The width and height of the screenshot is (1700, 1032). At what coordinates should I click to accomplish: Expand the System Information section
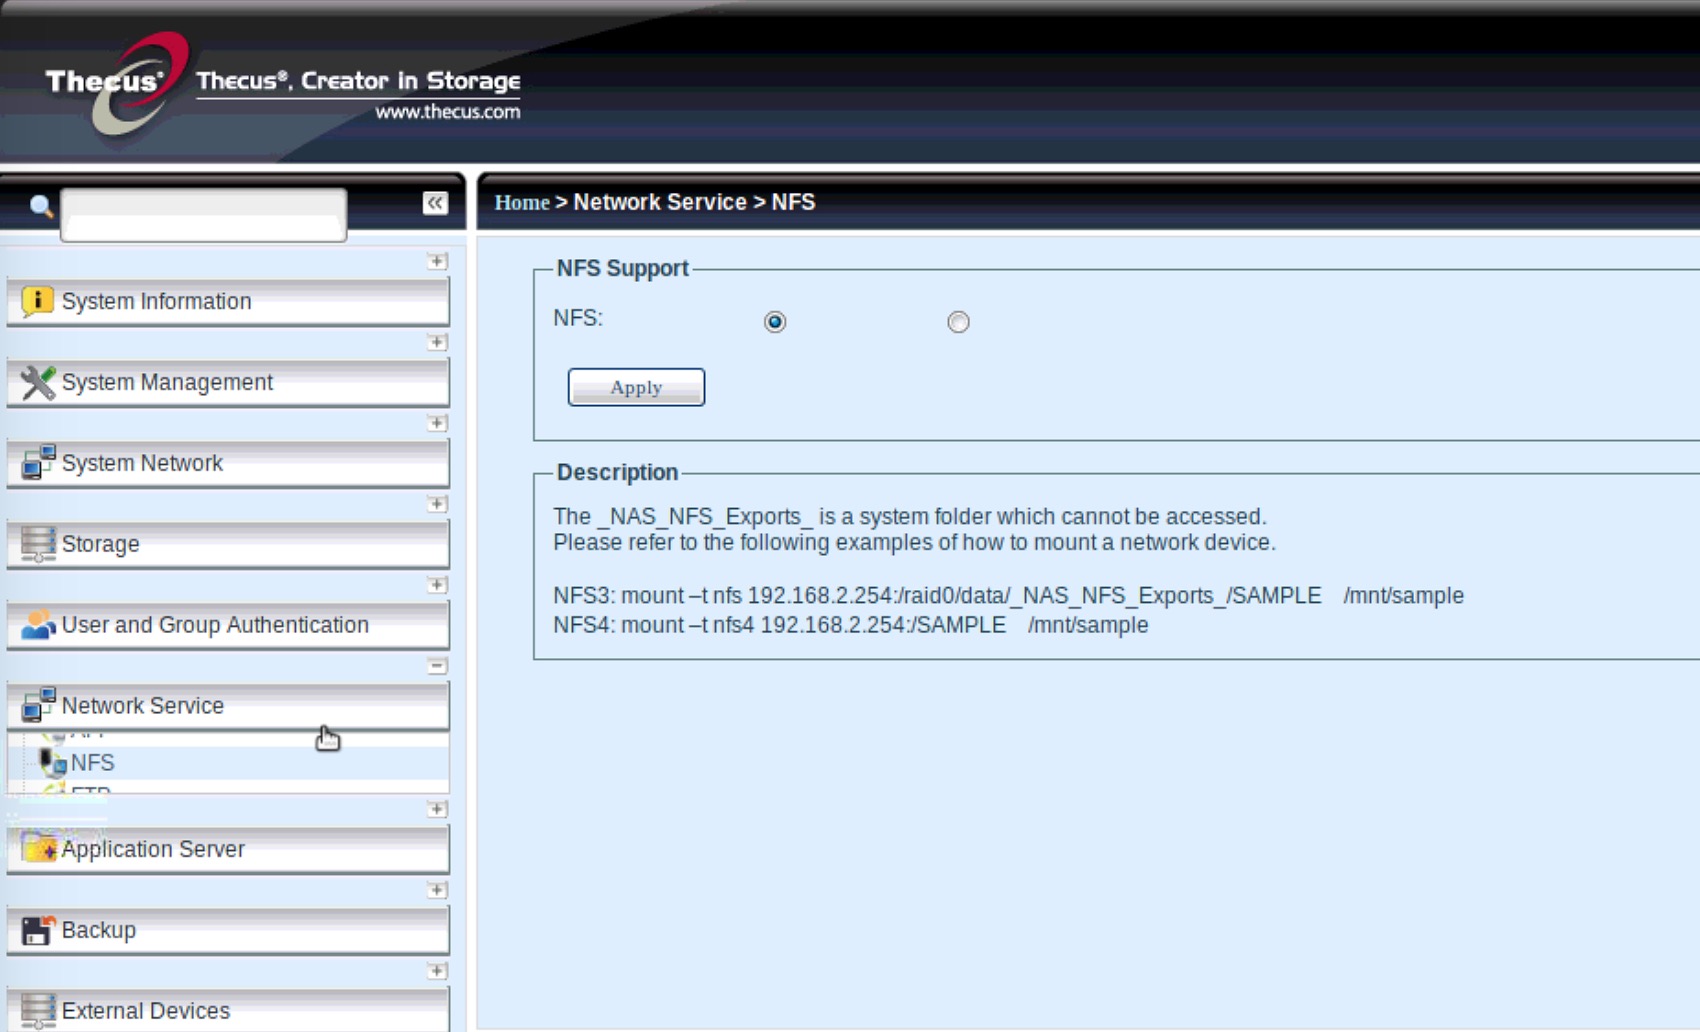[437, 261]
